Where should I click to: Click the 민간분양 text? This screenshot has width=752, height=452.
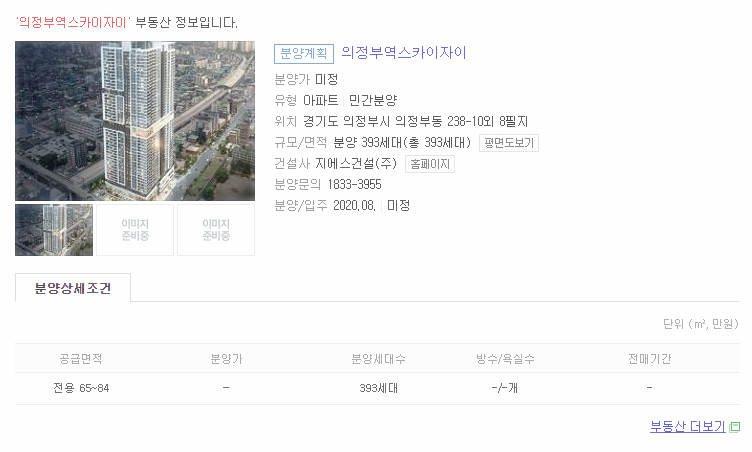pyautogui.click(x=373, y=100)
